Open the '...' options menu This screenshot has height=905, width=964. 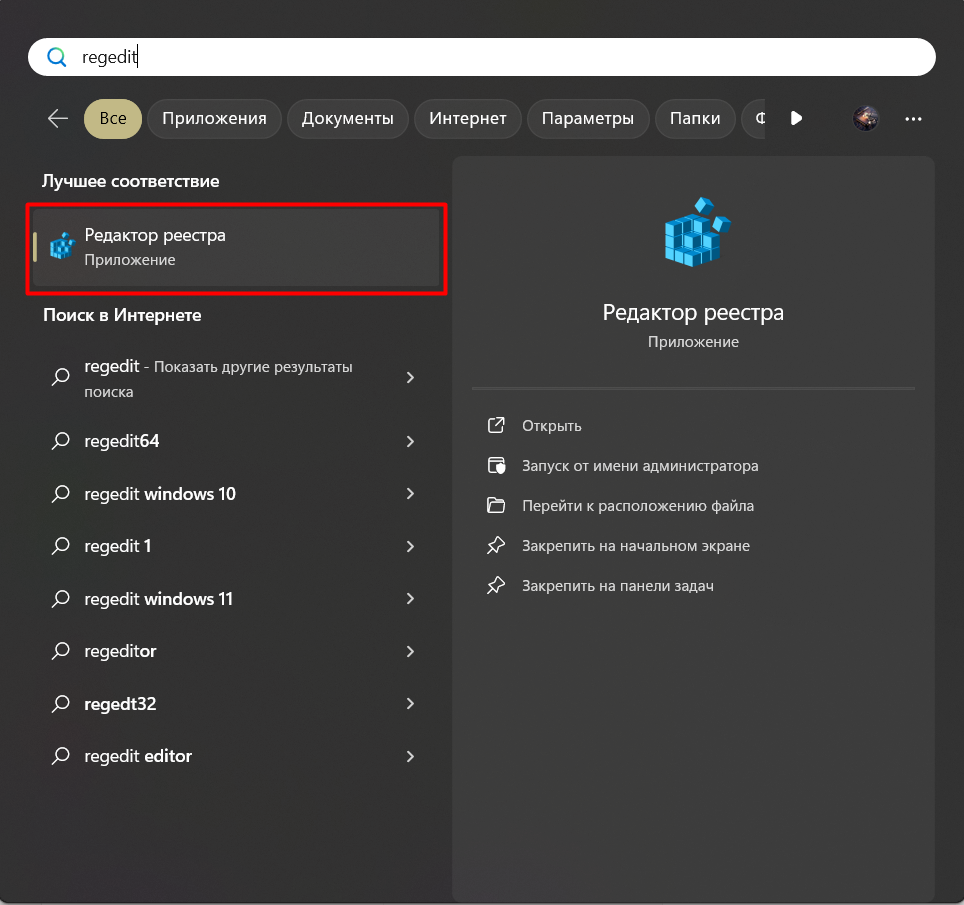point(913,118)
